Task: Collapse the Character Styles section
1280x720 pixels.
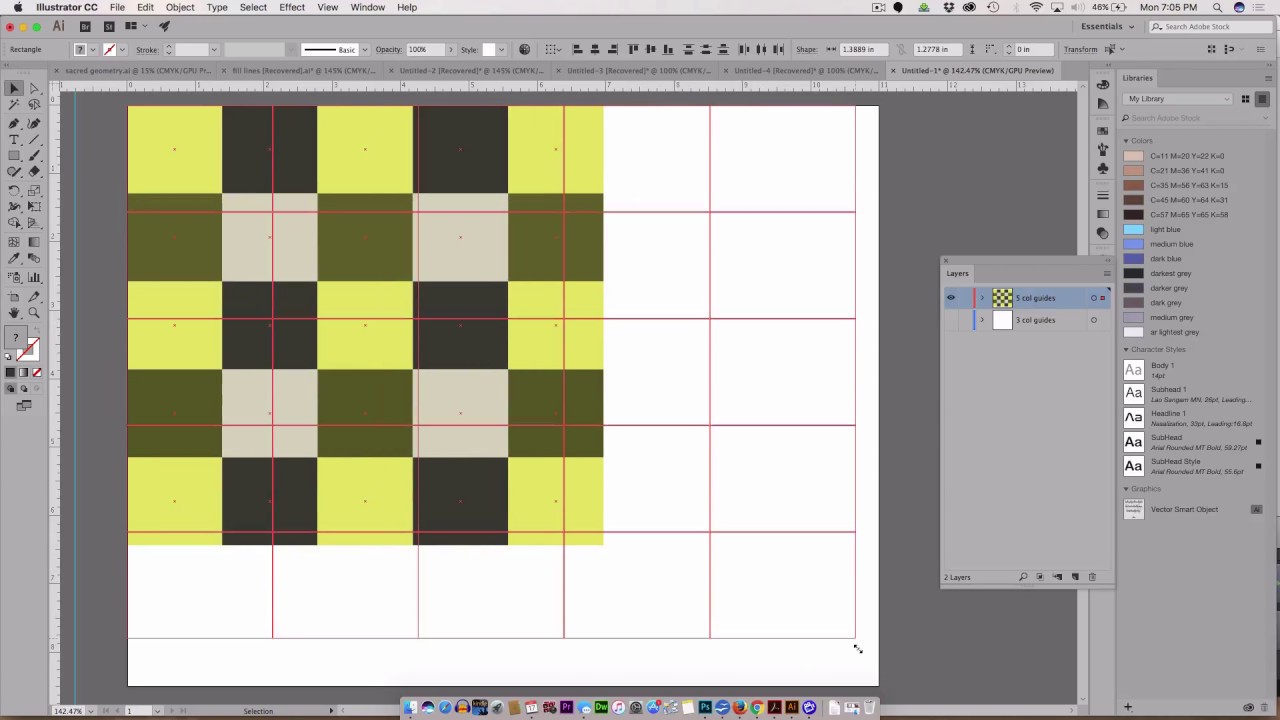Action: coord(1126,350)
